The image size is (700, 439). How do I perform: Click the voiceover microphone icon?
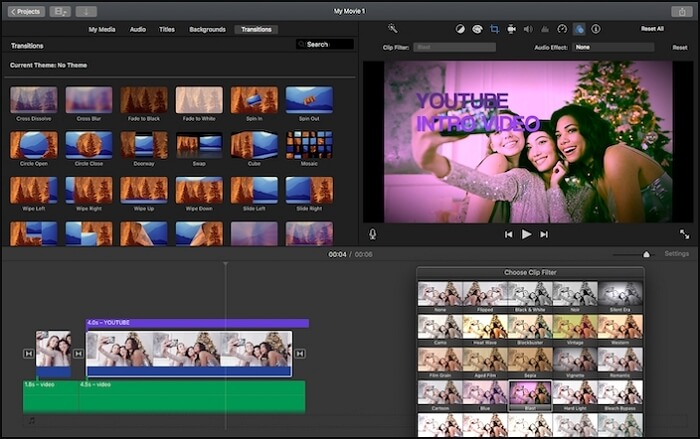[372, 234]
